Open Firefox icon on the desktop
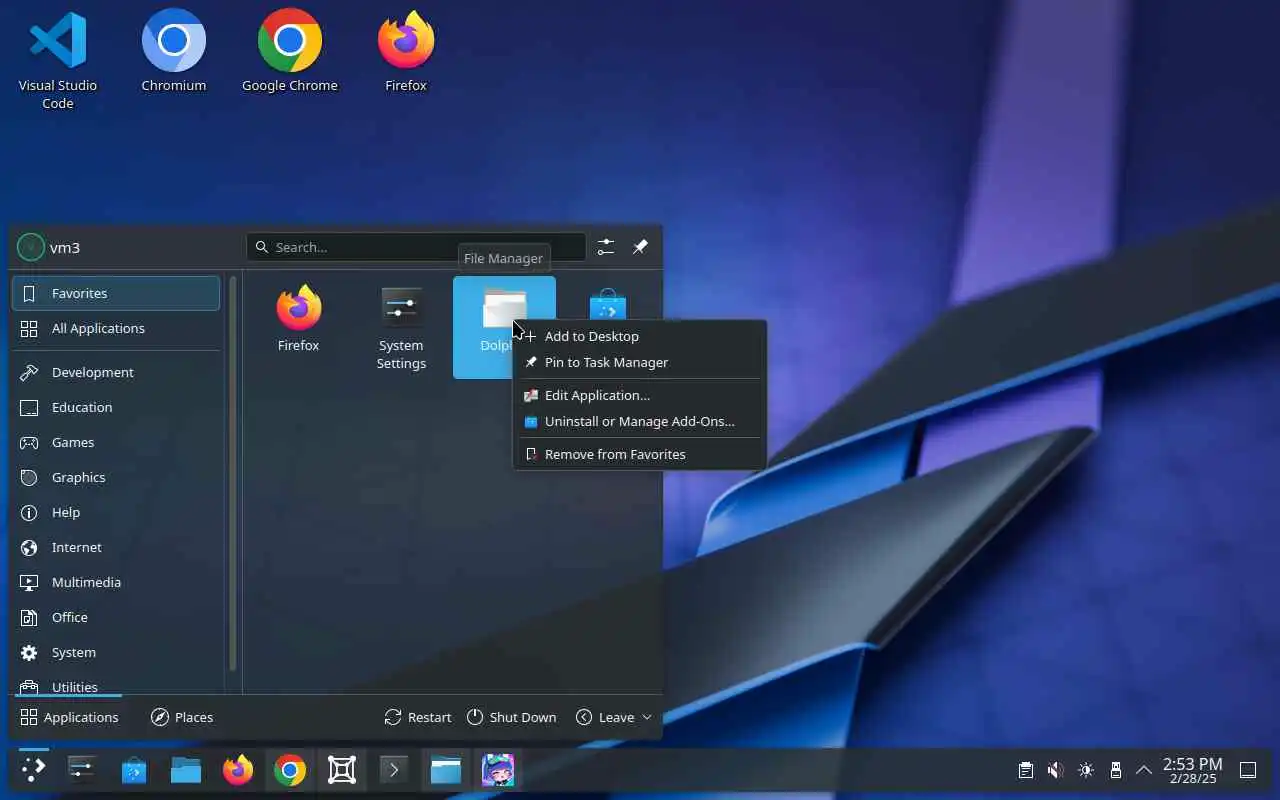1280x800 pixels. coord(406,52)
